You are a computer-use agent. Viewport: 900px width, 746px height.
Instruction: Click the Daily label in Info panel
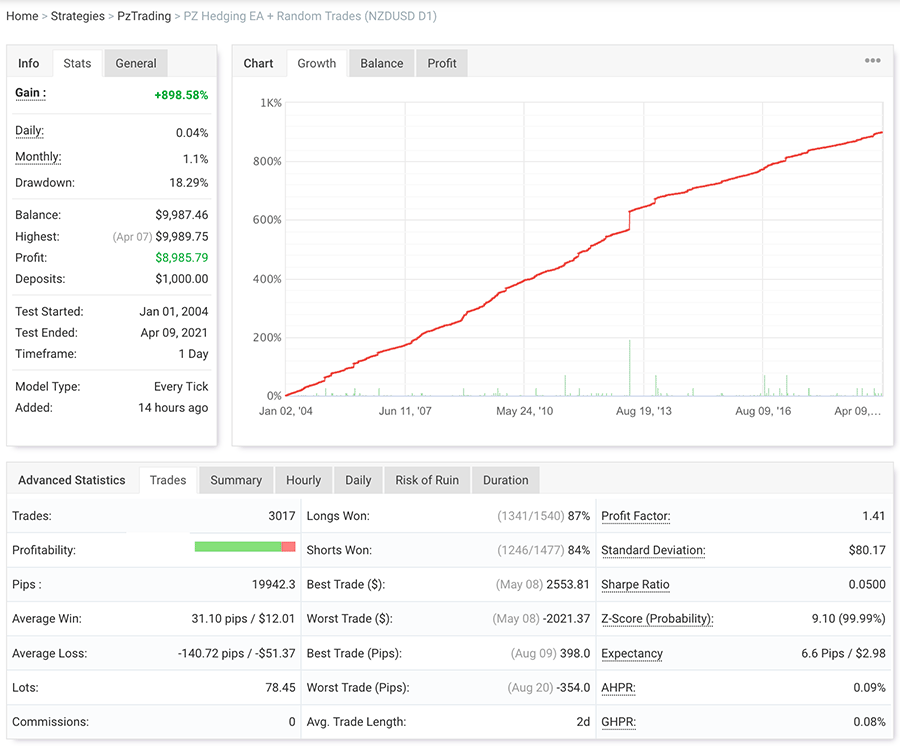(29, 131)
